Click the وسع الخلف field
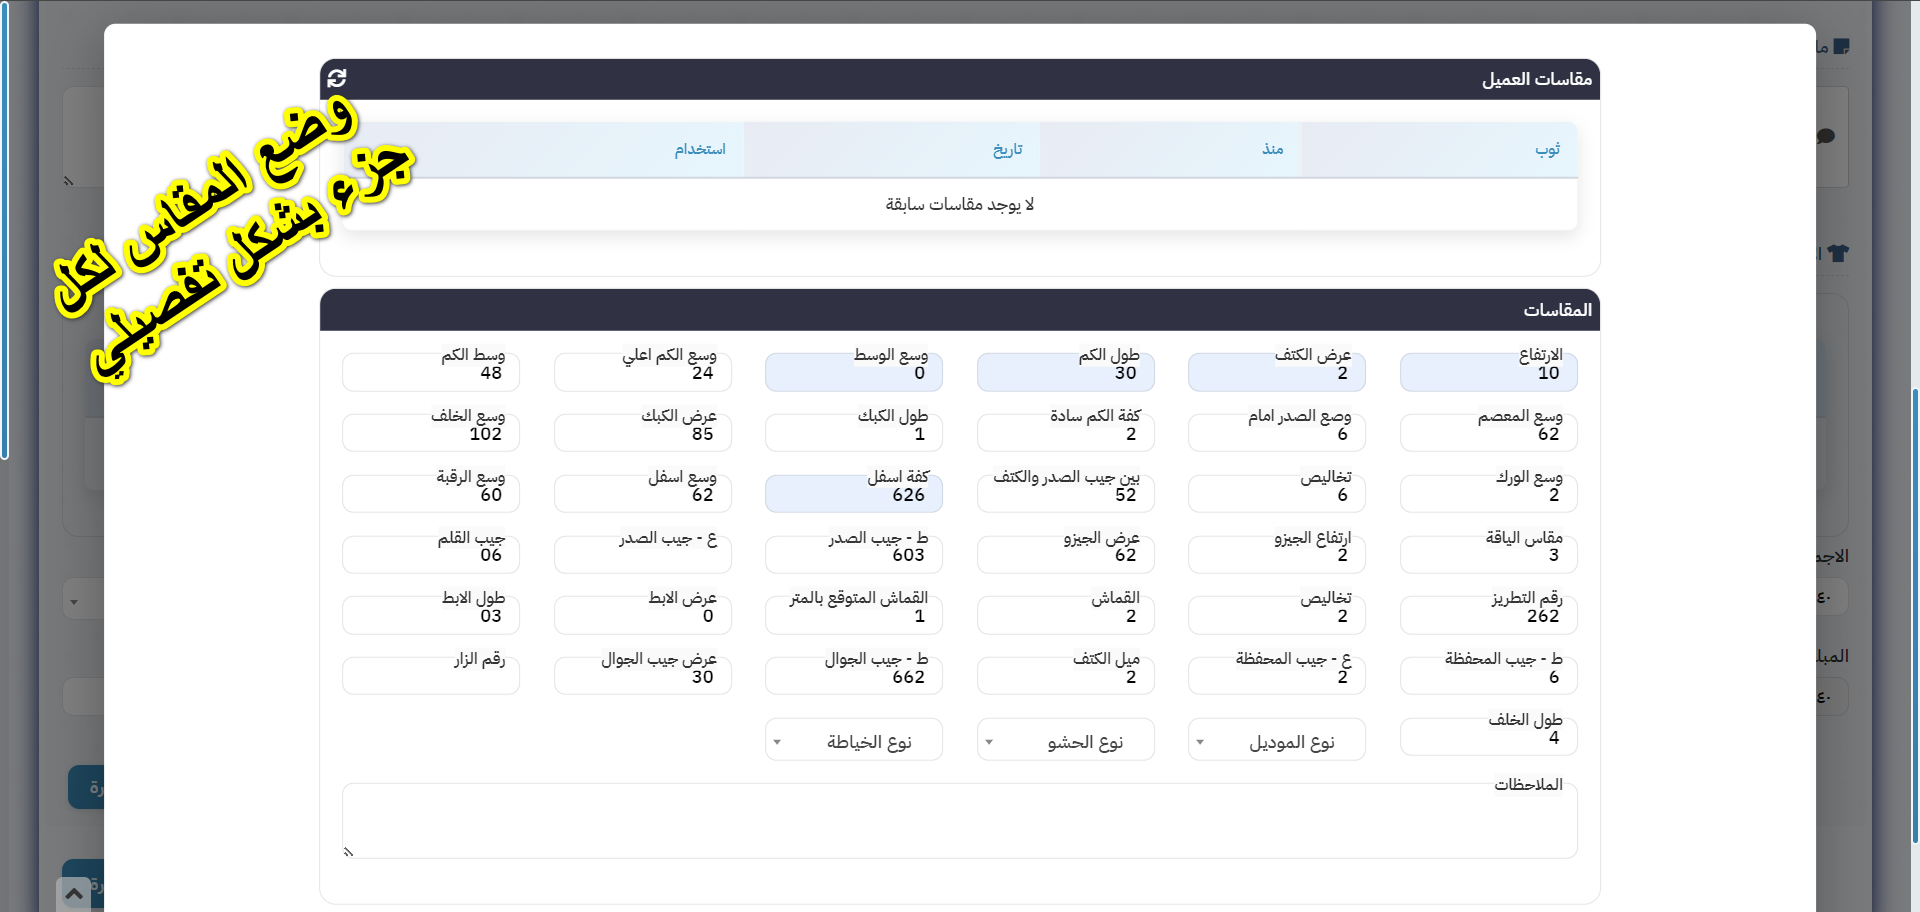This screenshot has width=1920, height=912. tap(431, 433)
